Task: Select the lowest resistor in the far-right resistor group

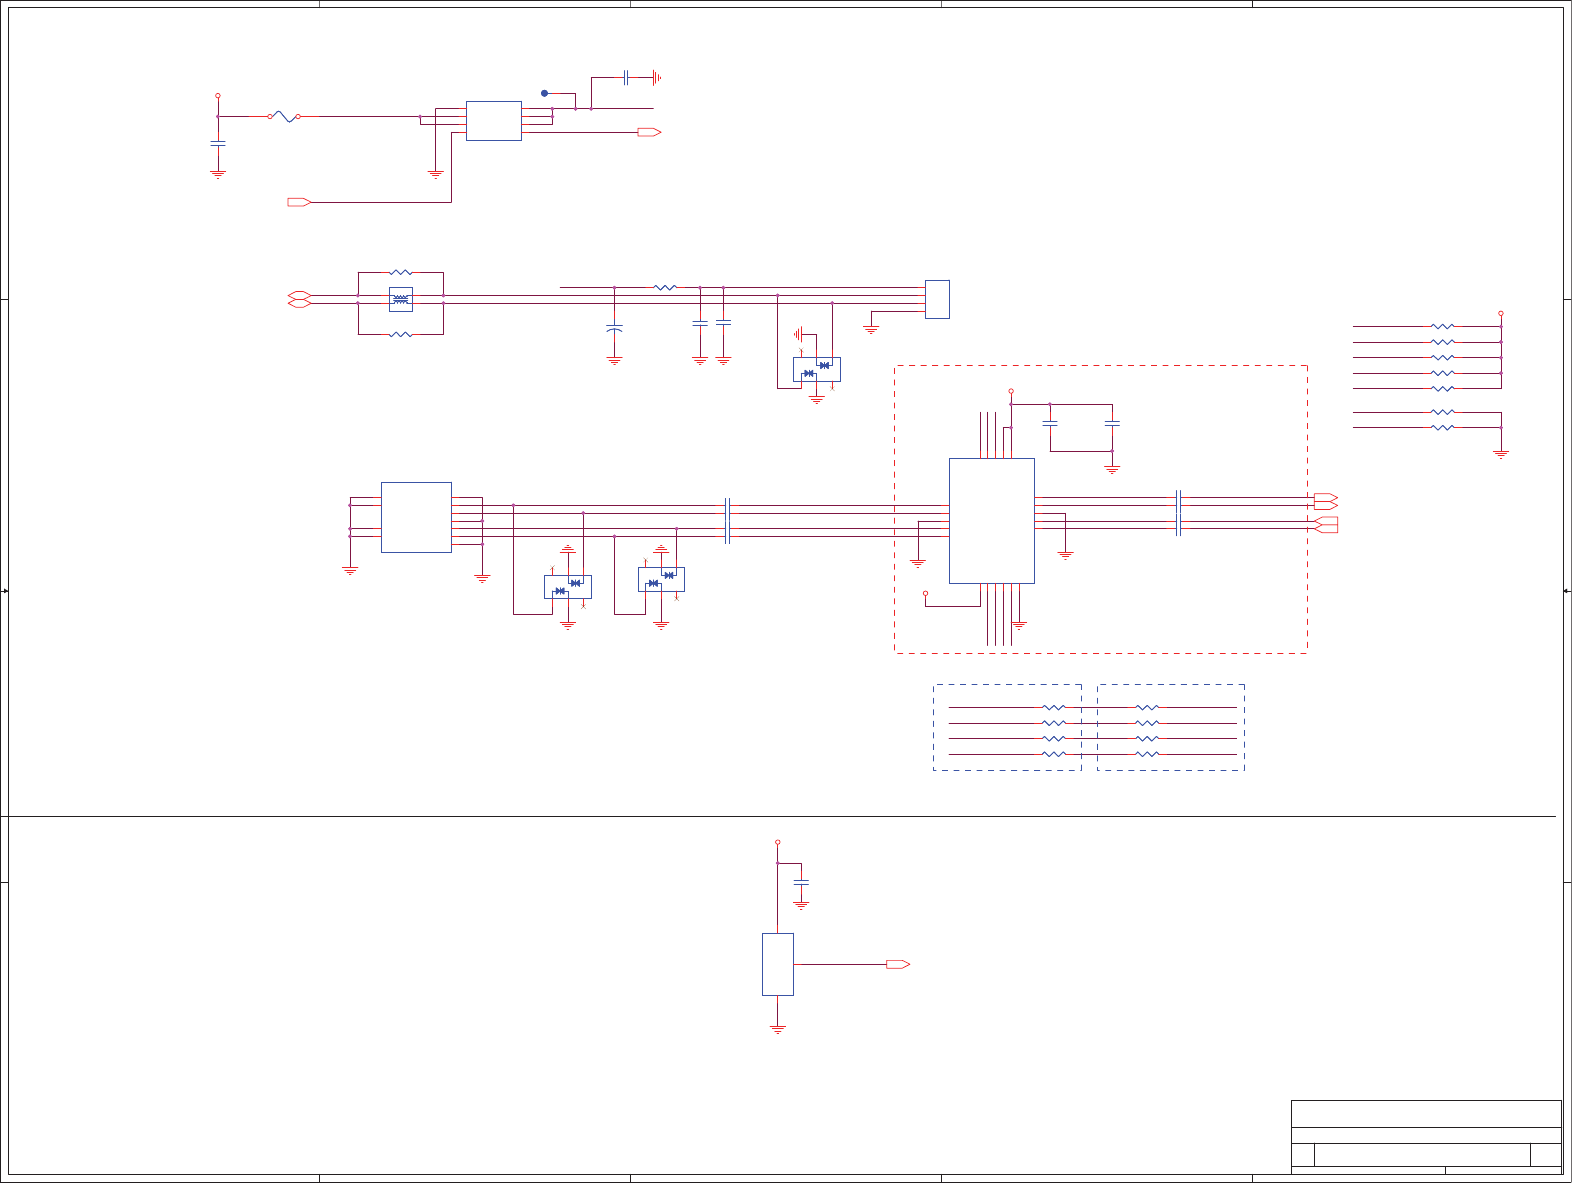Action: (x=1442, y=428)
